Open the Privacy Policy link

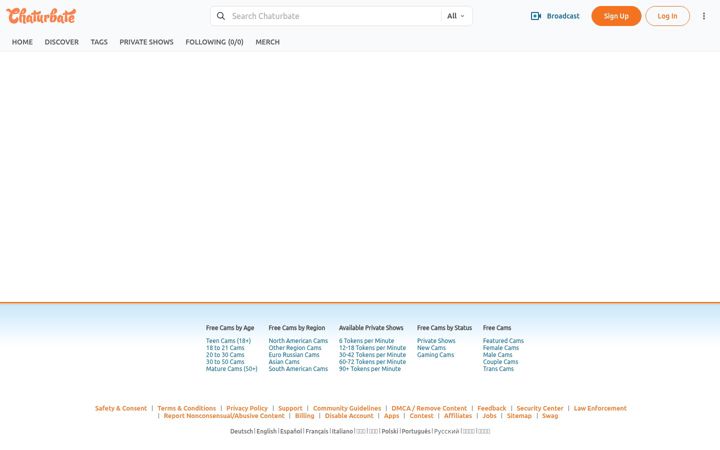pos(247,408)
